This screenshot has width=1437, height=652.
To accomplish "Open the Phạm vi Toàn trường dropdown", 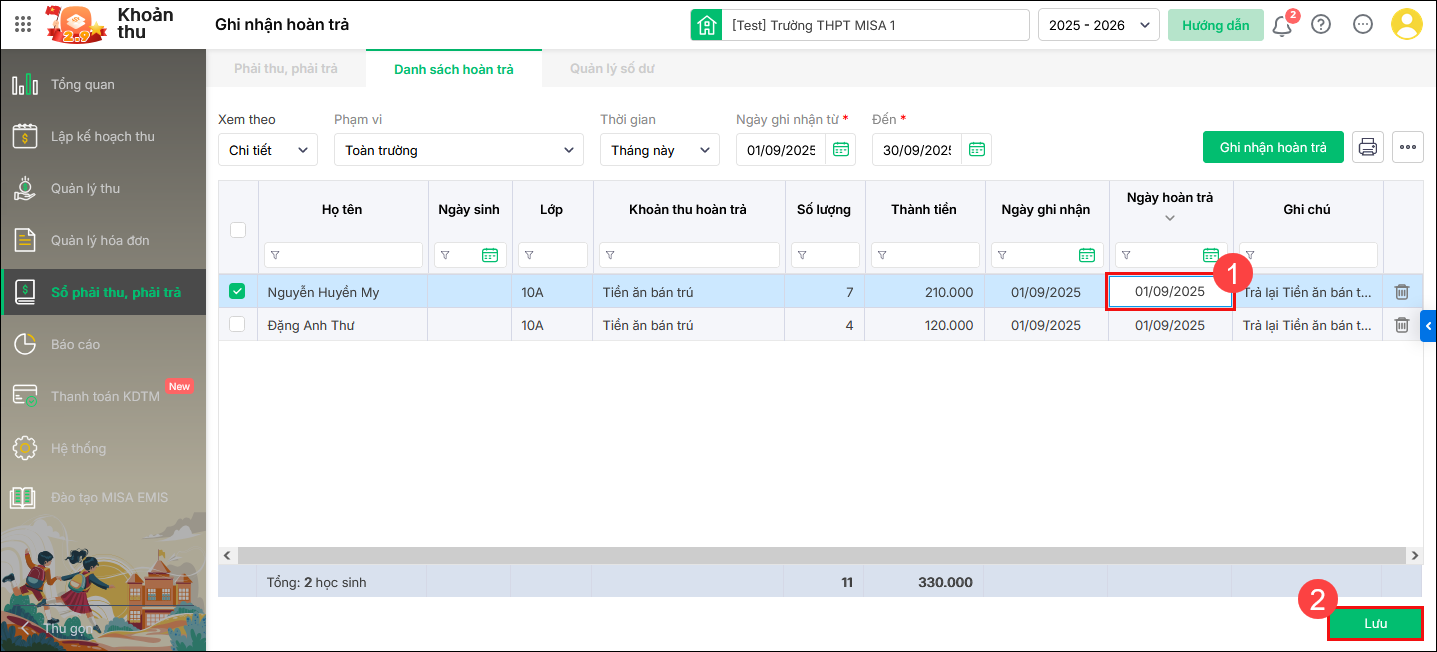I will [x=459, y=150].
